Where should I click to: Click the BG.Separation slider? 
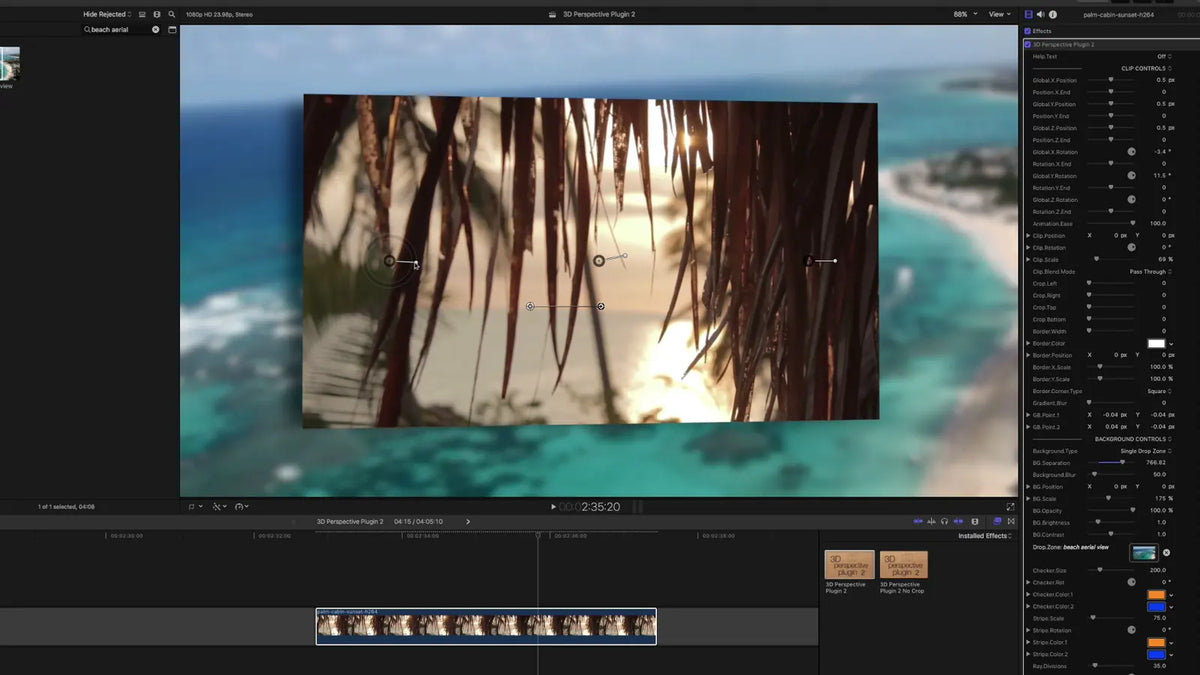1114,463
